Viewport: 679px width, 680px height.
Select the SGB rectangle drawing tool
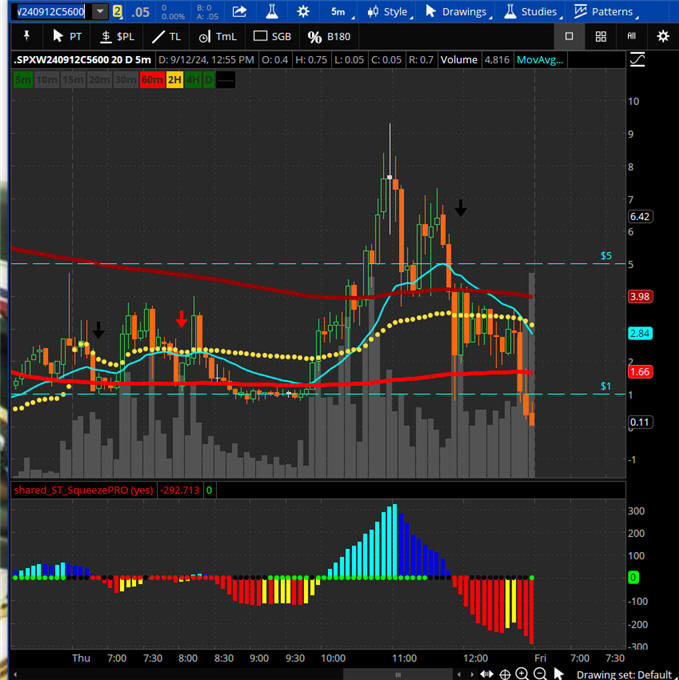273,36
